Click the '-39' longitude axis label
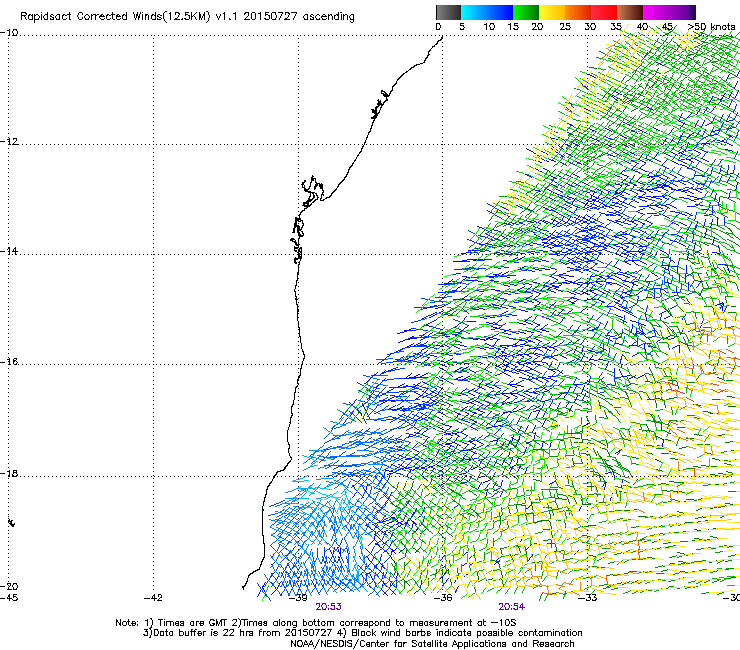This screenshot has width=740, height=650. [x=298, y=598]
